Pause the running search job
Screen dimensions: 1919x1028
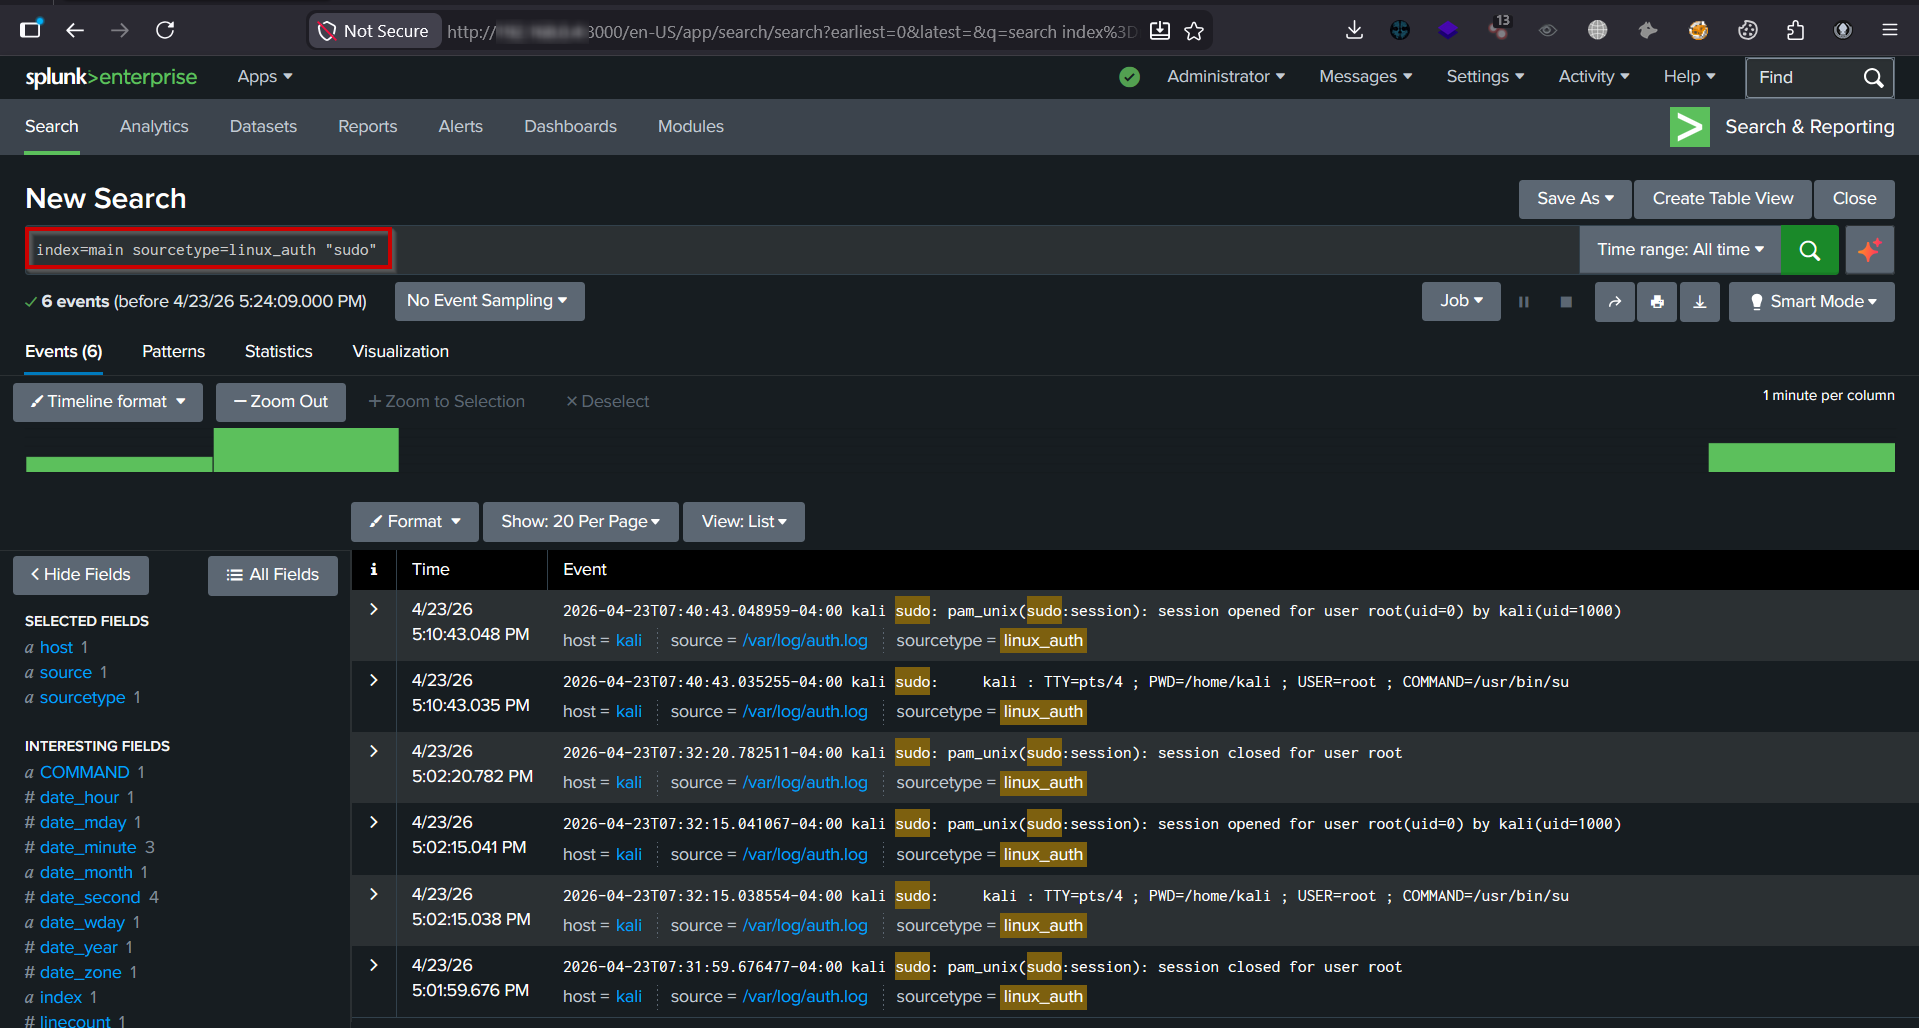click(1524, 302)
